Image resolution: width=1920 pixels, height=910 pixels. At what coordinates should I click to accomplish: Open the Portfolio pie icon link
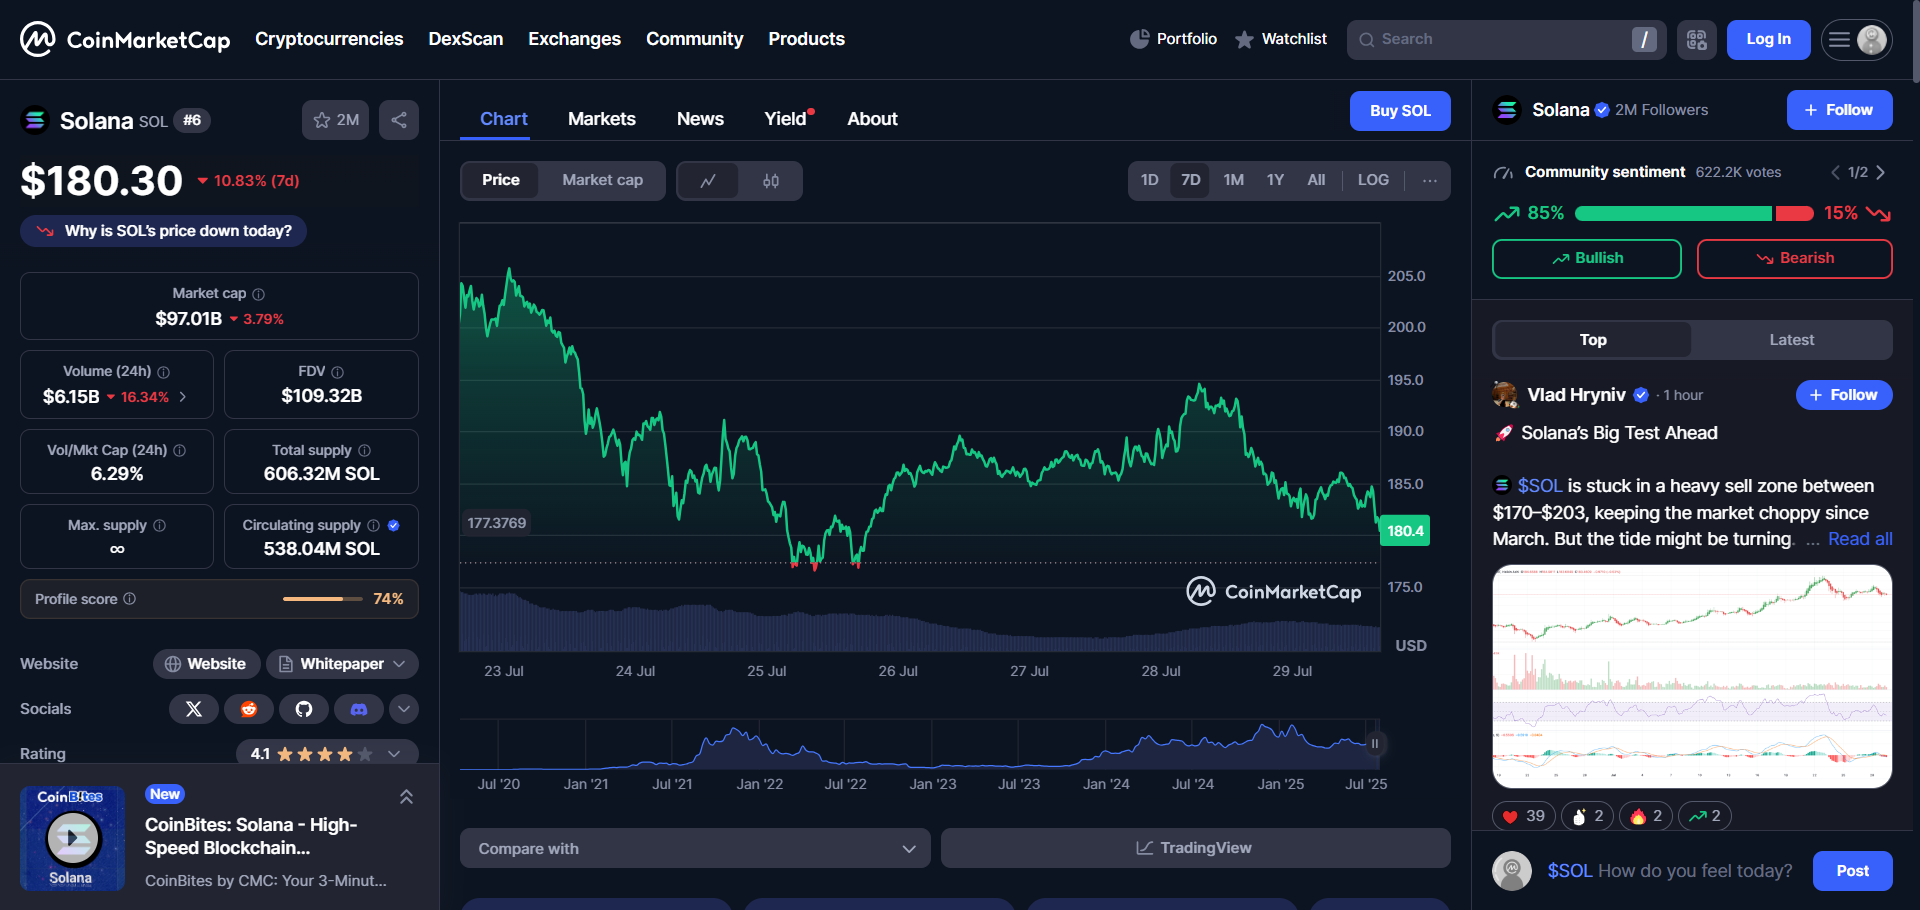click(x=1174, y=39)
